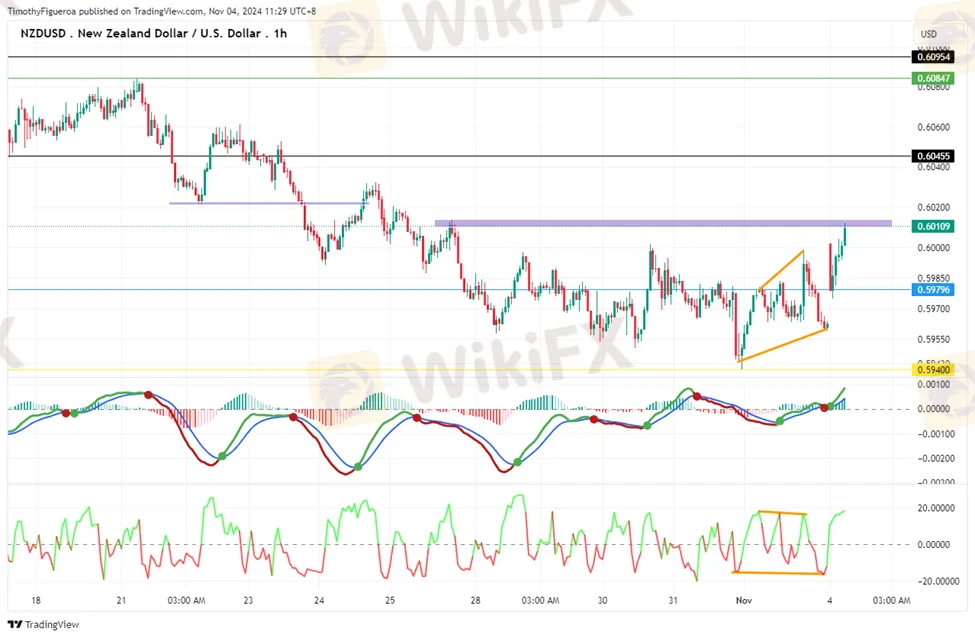Click the NZDUSD chart title
975x638 pixels.
(x=154, y=34)
